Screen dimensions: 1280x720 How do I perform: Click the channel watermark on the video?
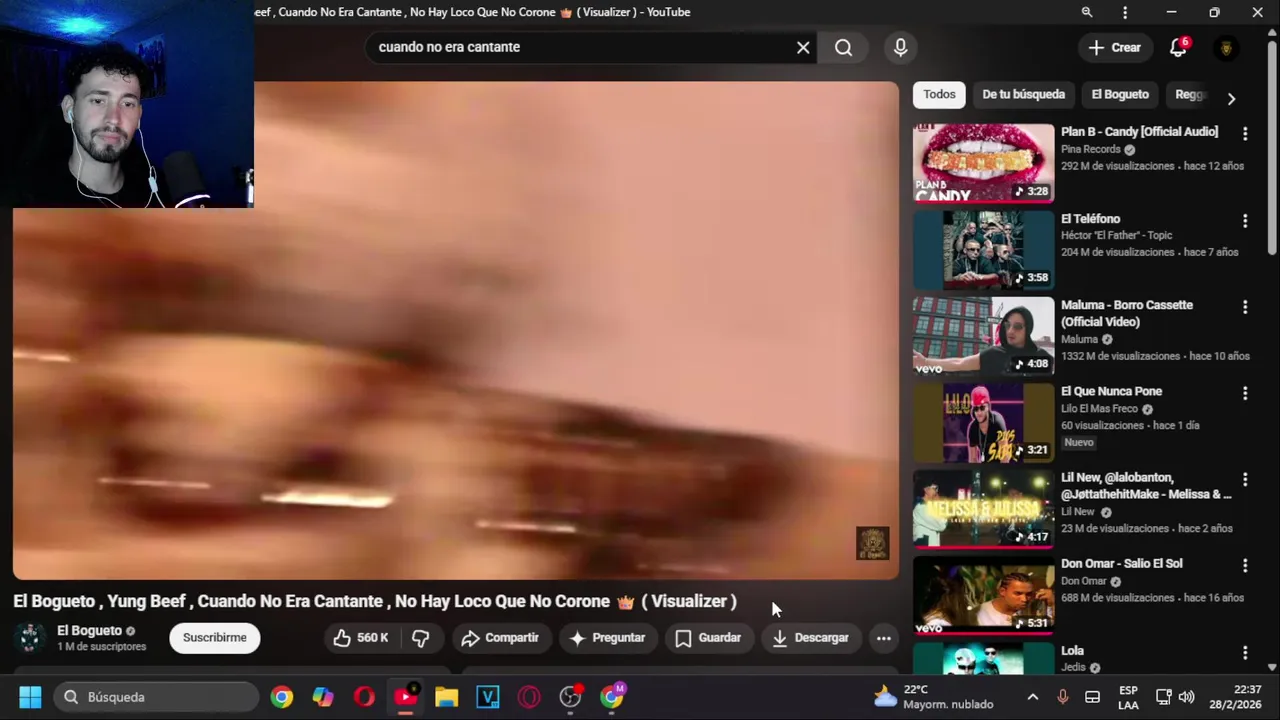tap(872, 543)
